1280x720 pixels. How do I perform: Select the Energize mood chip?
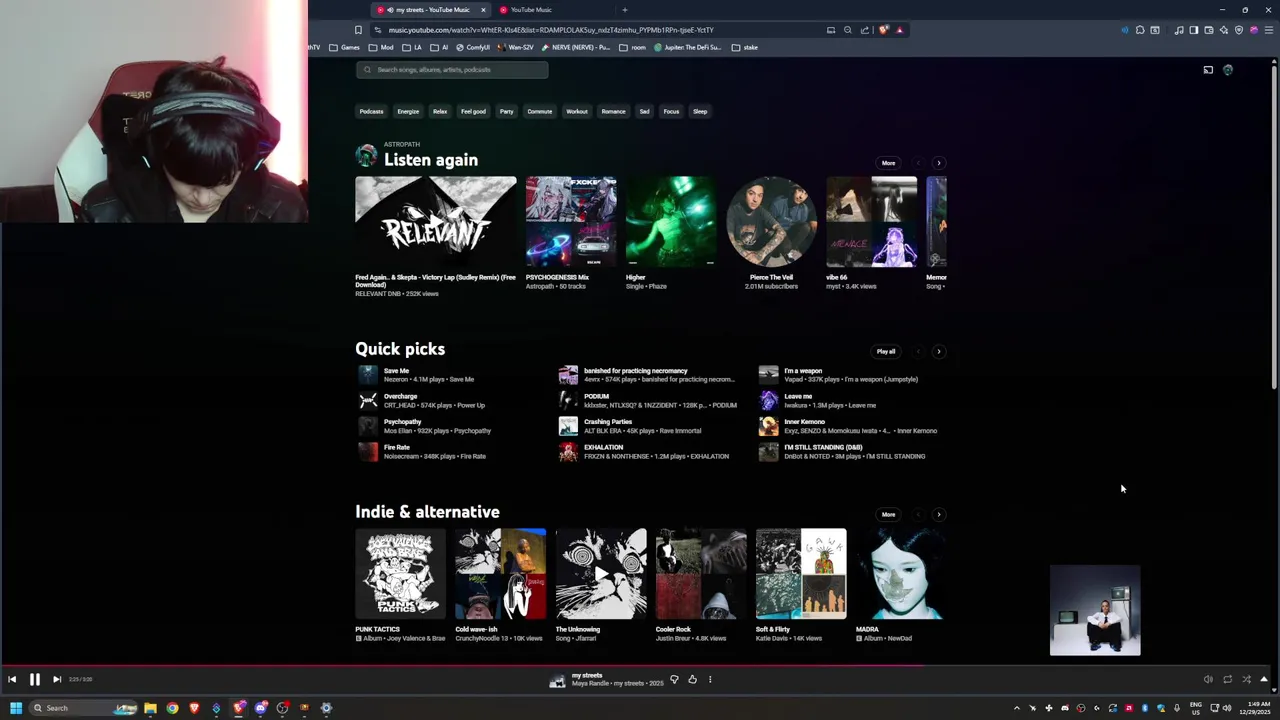pos(408,111)
